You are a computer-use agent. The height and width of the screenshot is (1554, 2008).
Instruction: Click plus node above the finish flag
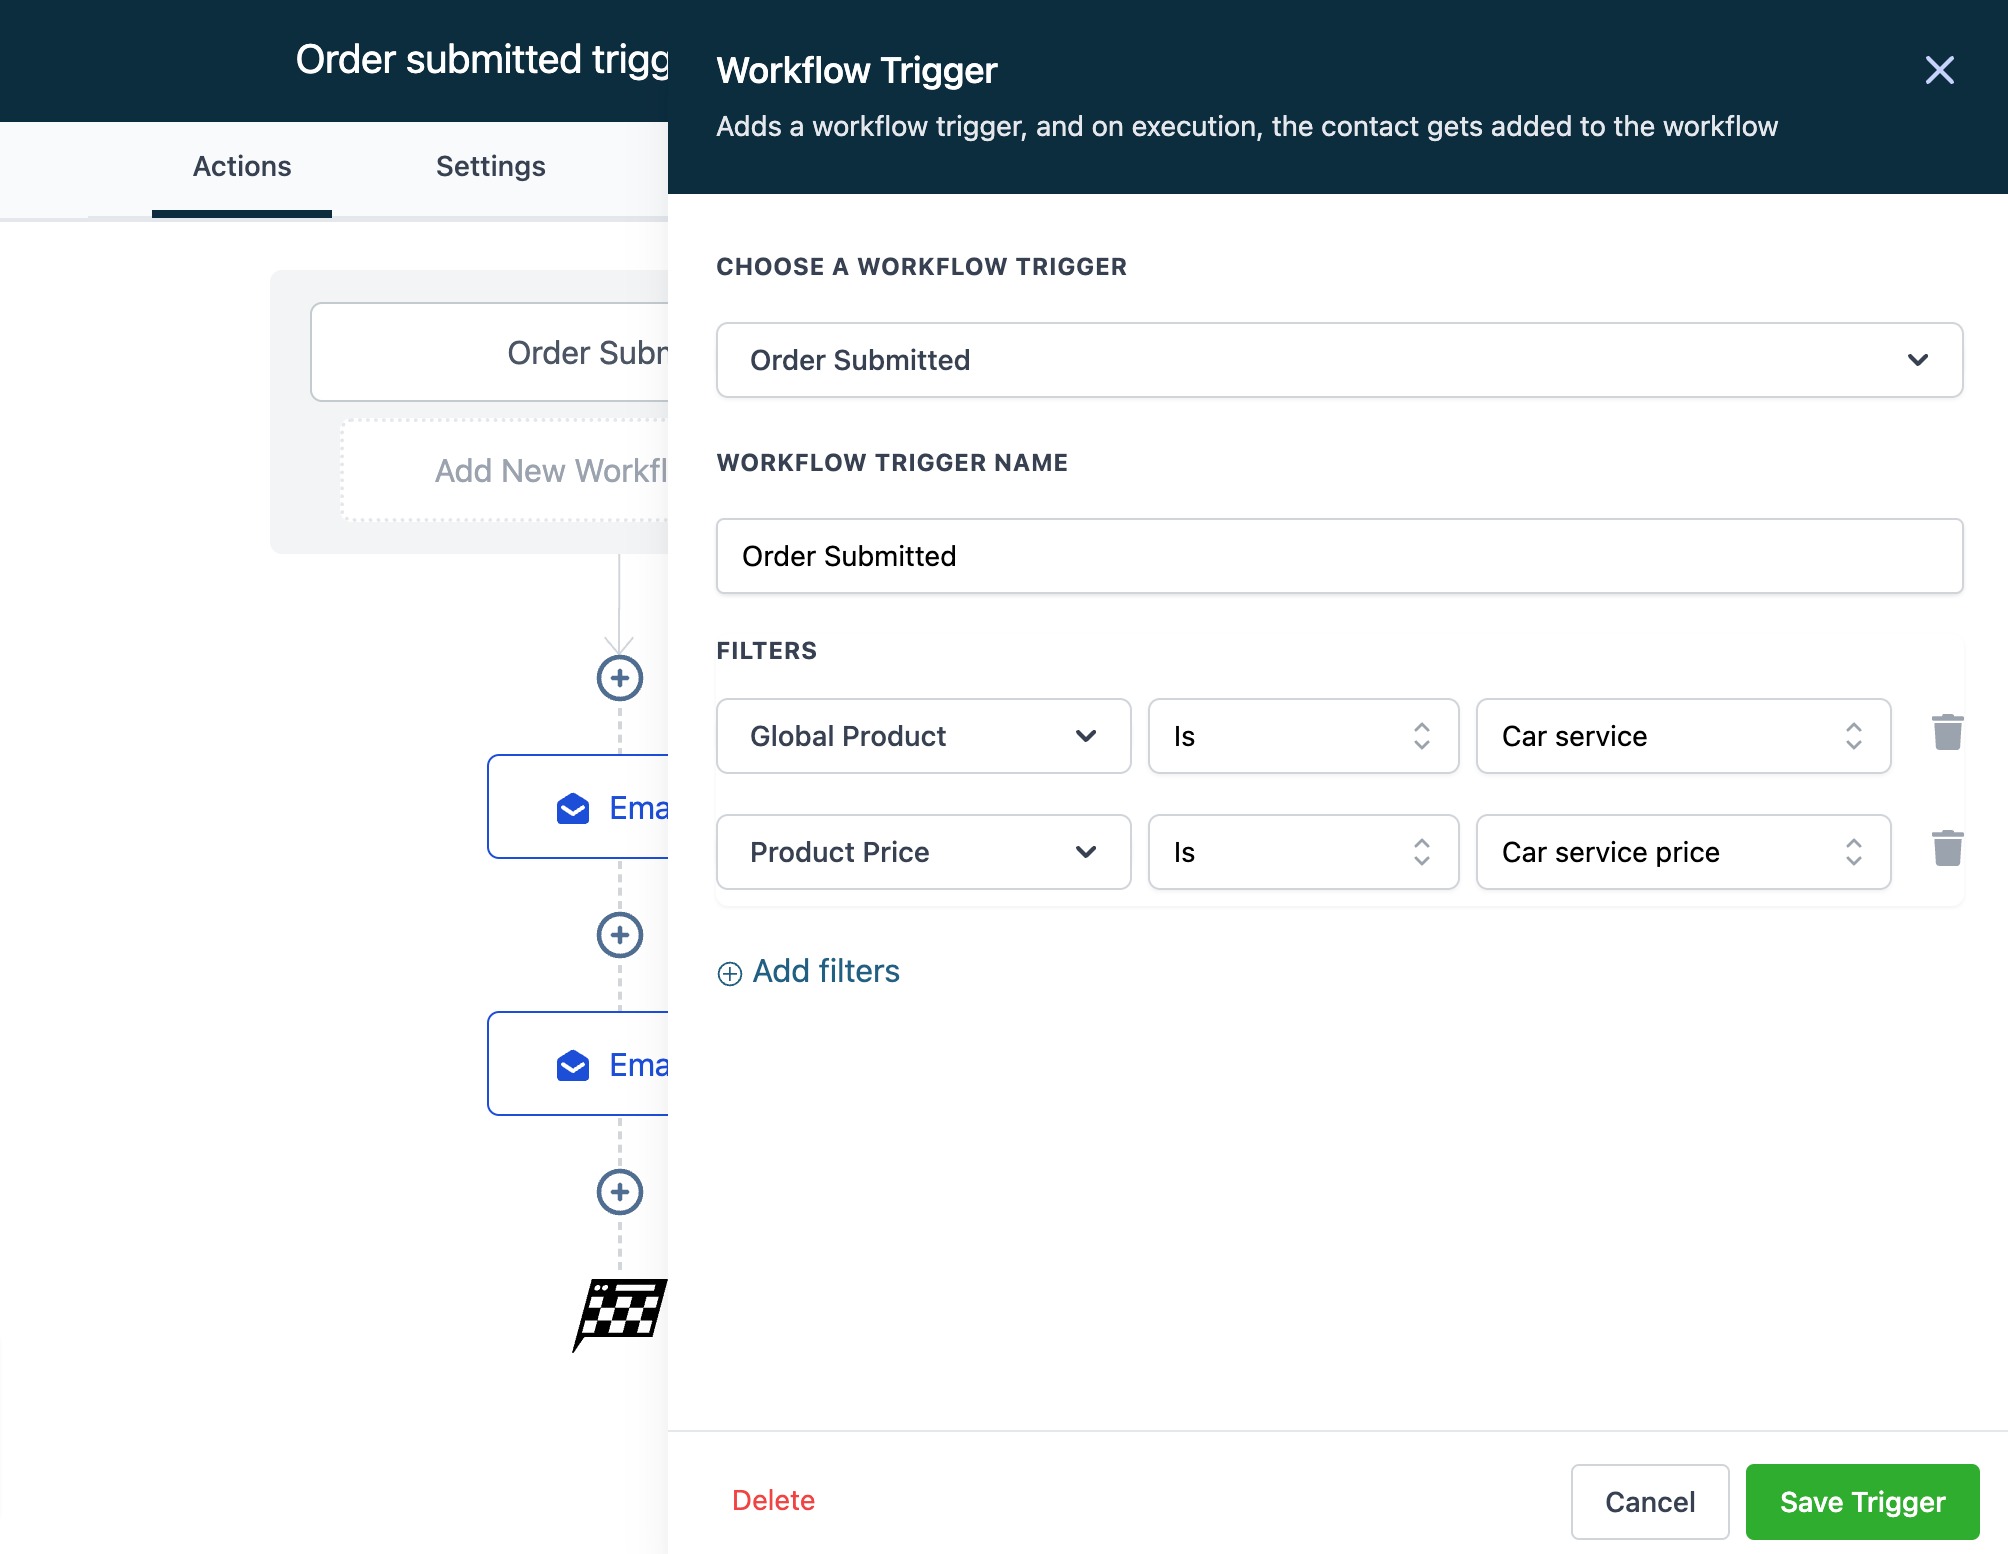619,1192
